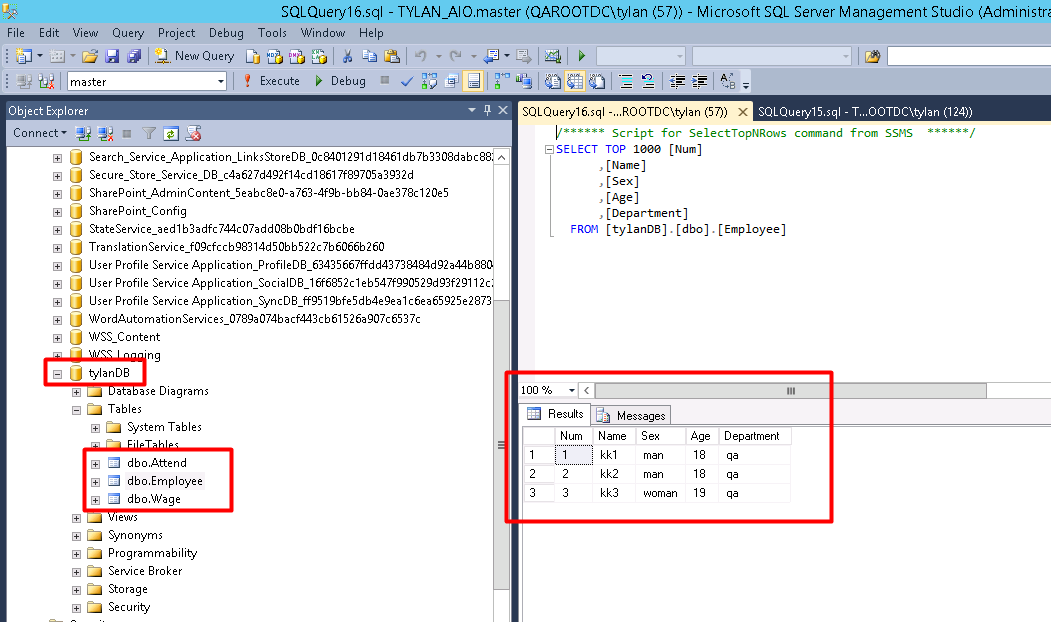
Task: Click the query editor horizontal scrollbar thumb
Action: [x=790, y=390]
